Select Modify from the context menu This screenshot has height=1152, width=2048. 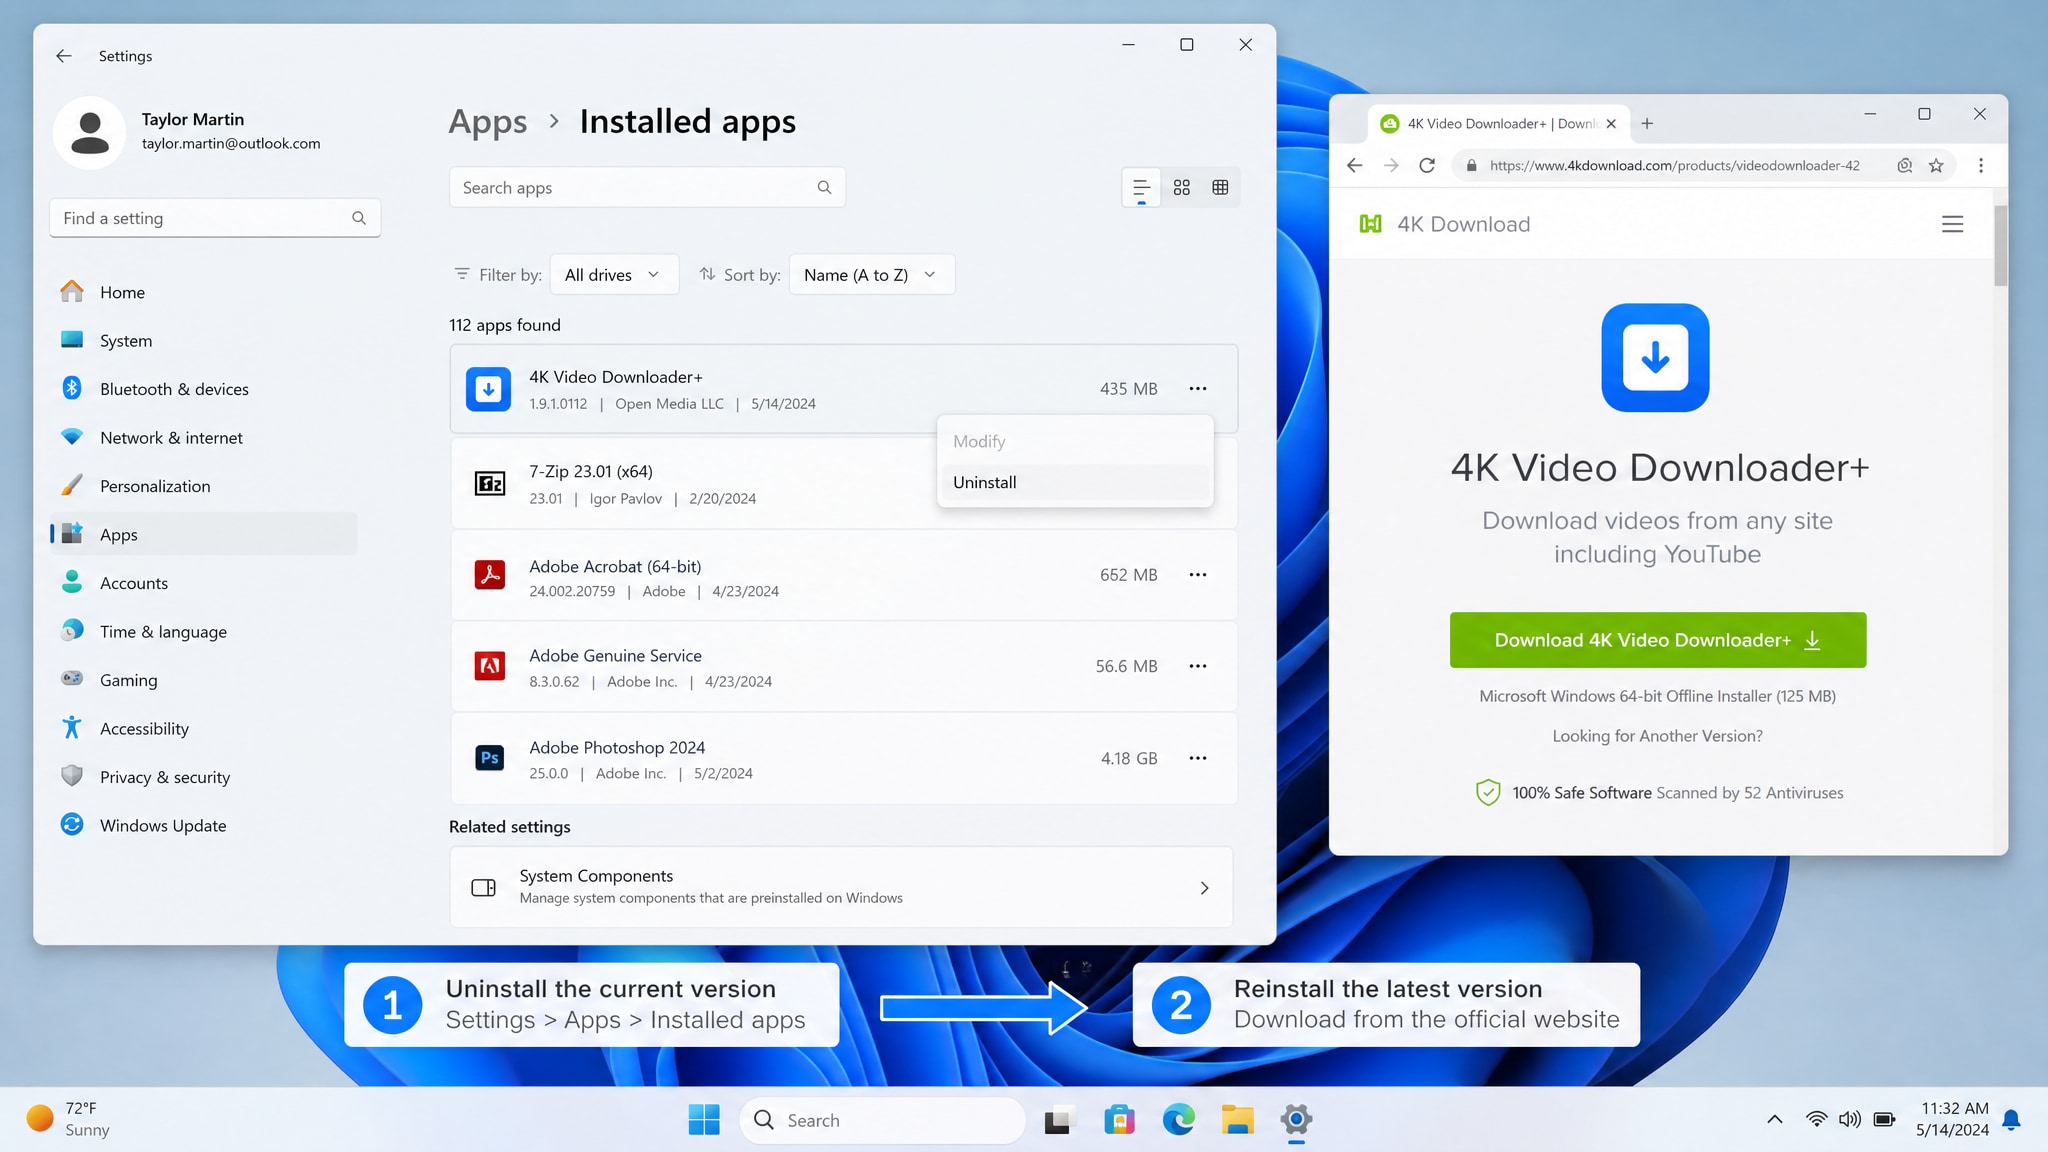pyautogui.click(x=1074, y=441)
